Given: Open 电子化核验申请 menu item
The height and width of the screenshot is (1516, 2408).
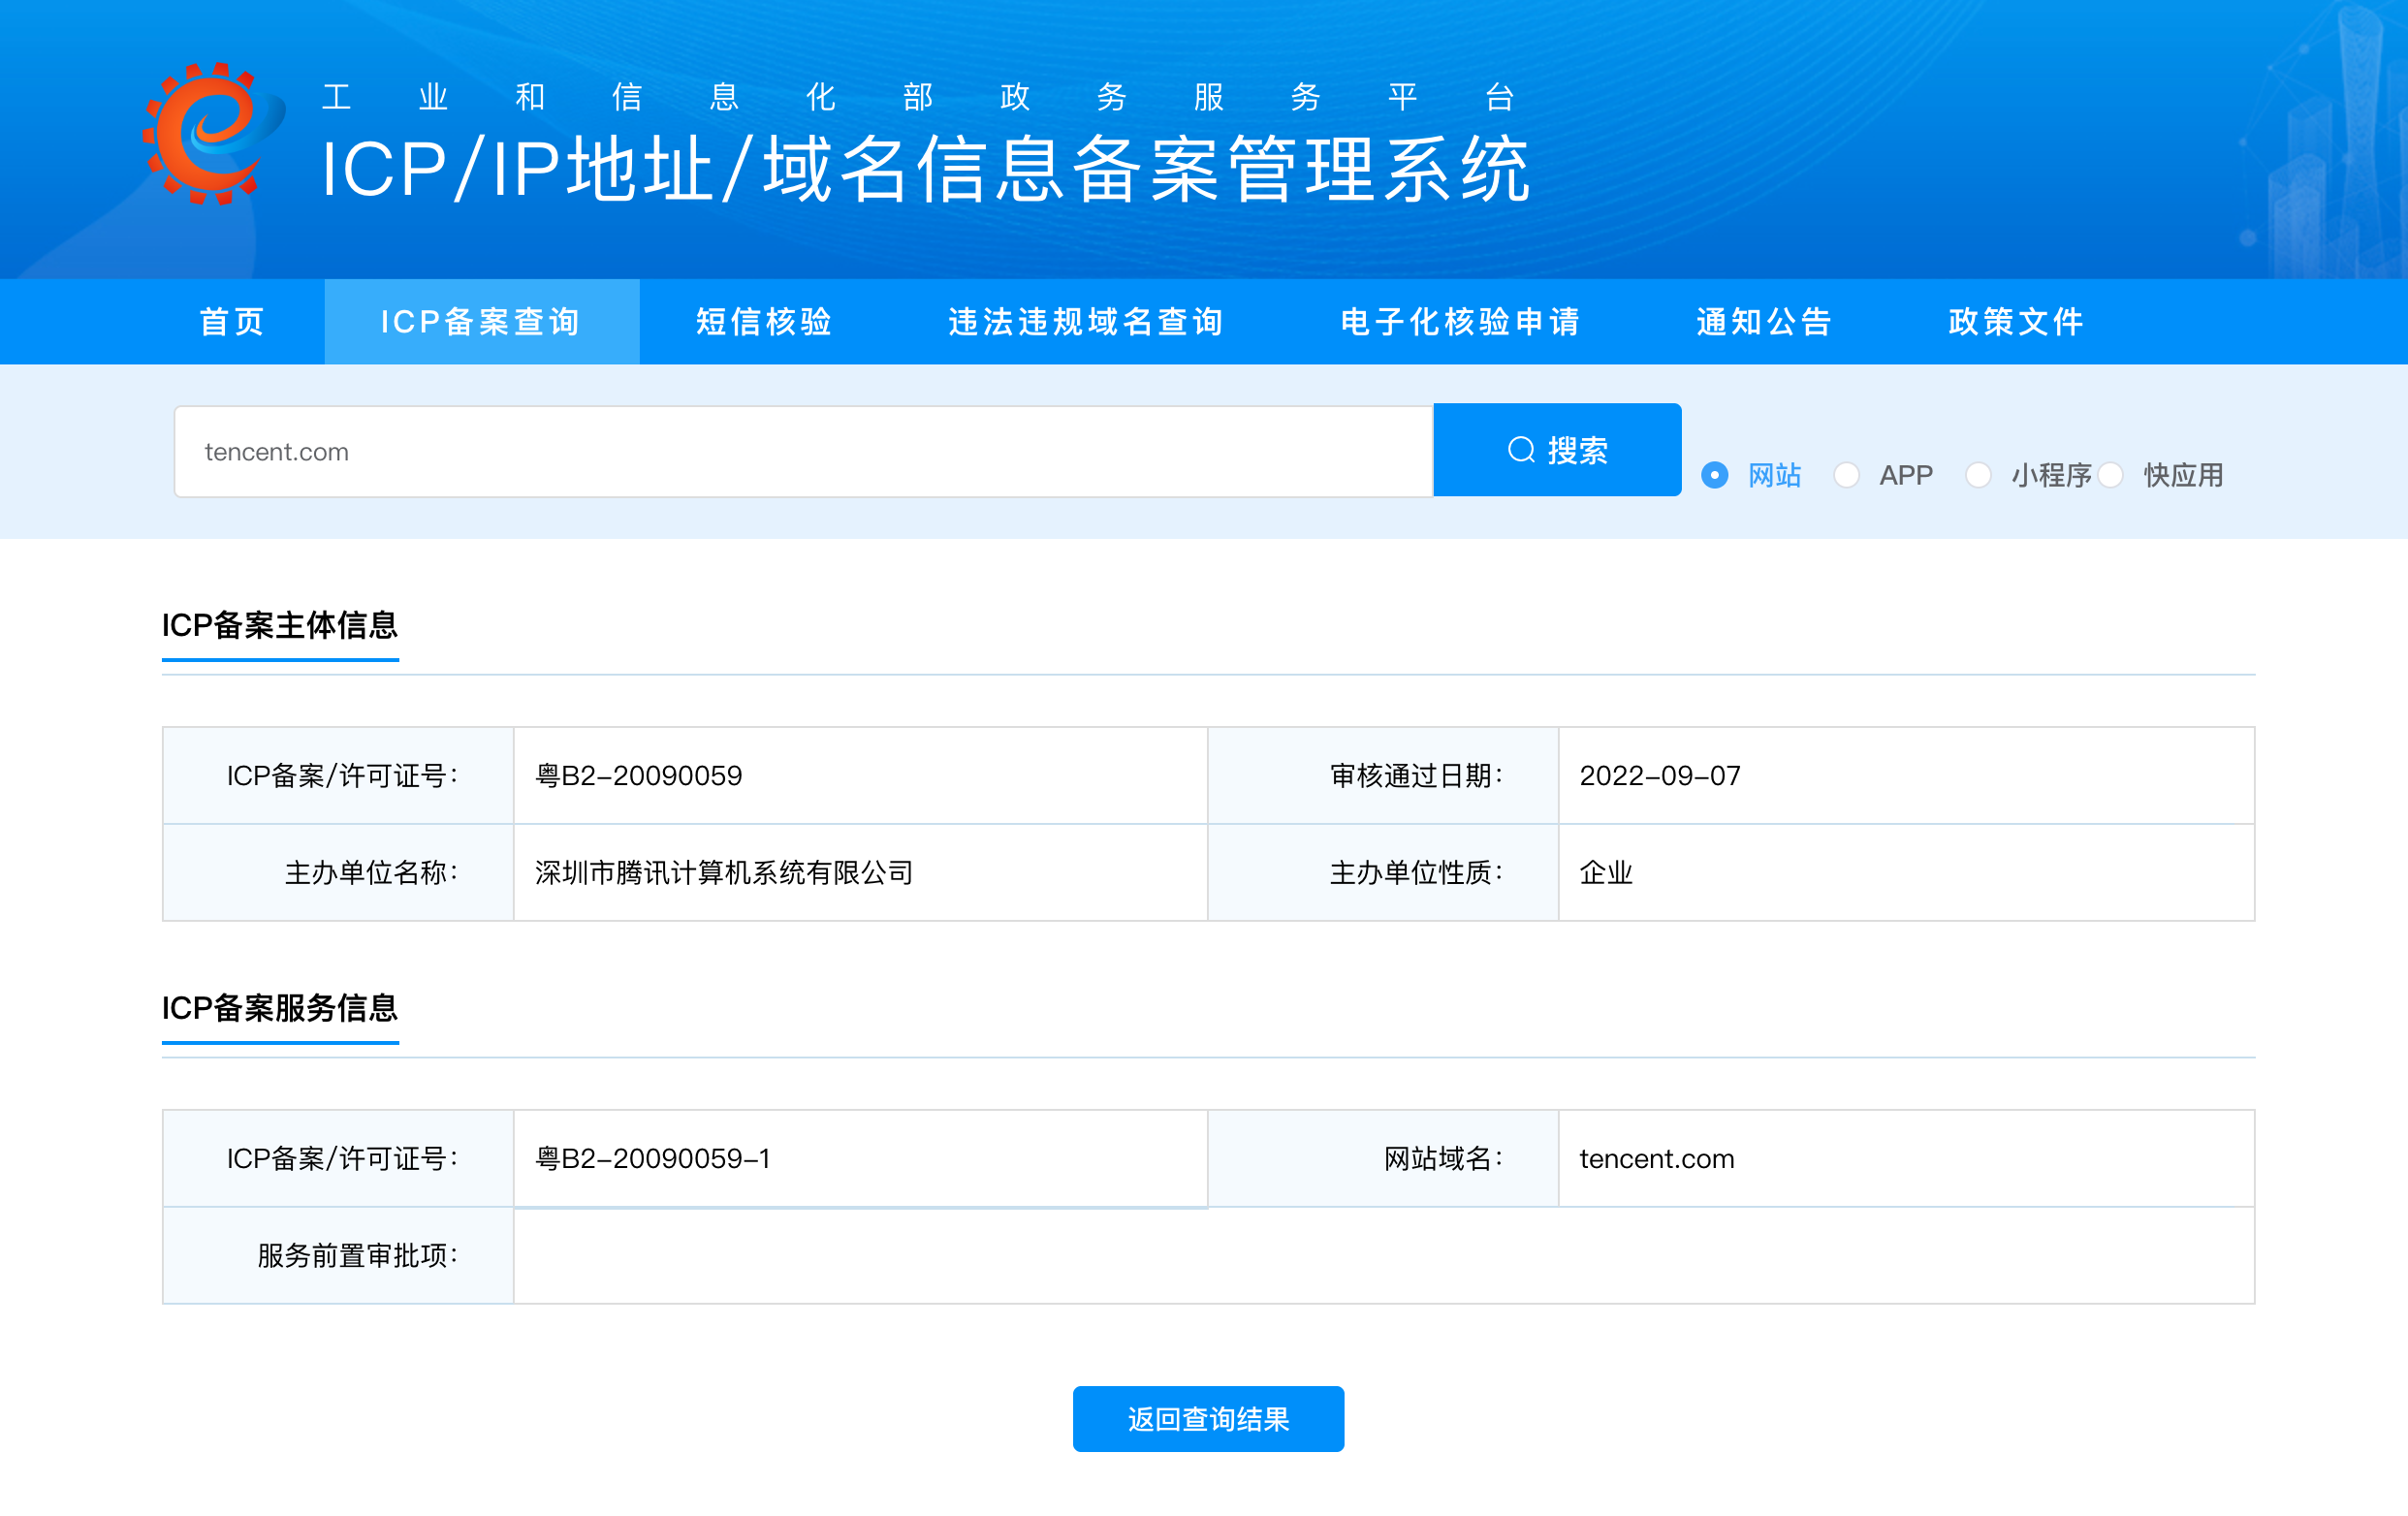Looking at the screenshot, I should [x=1460, y=322].
